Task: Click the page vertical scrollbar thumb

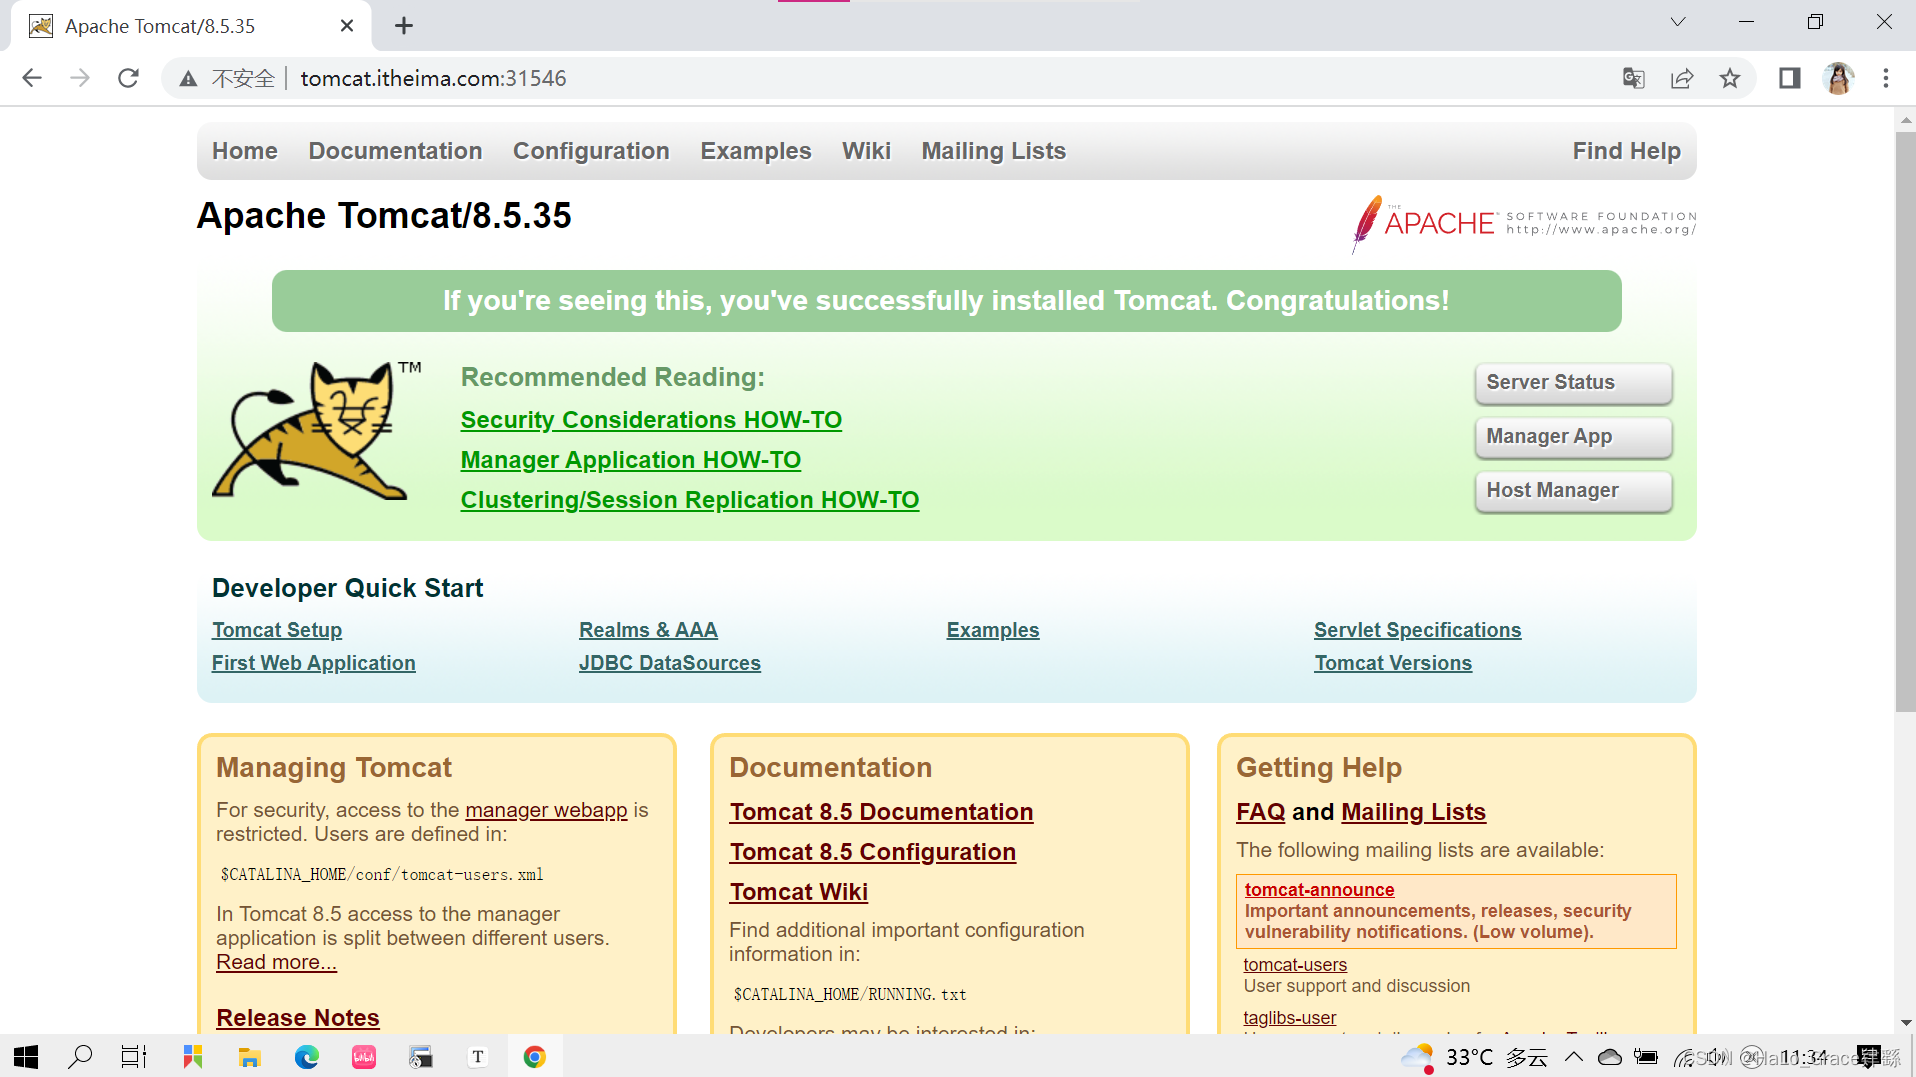Action: pyautogui.click(x=1905, y=420)
